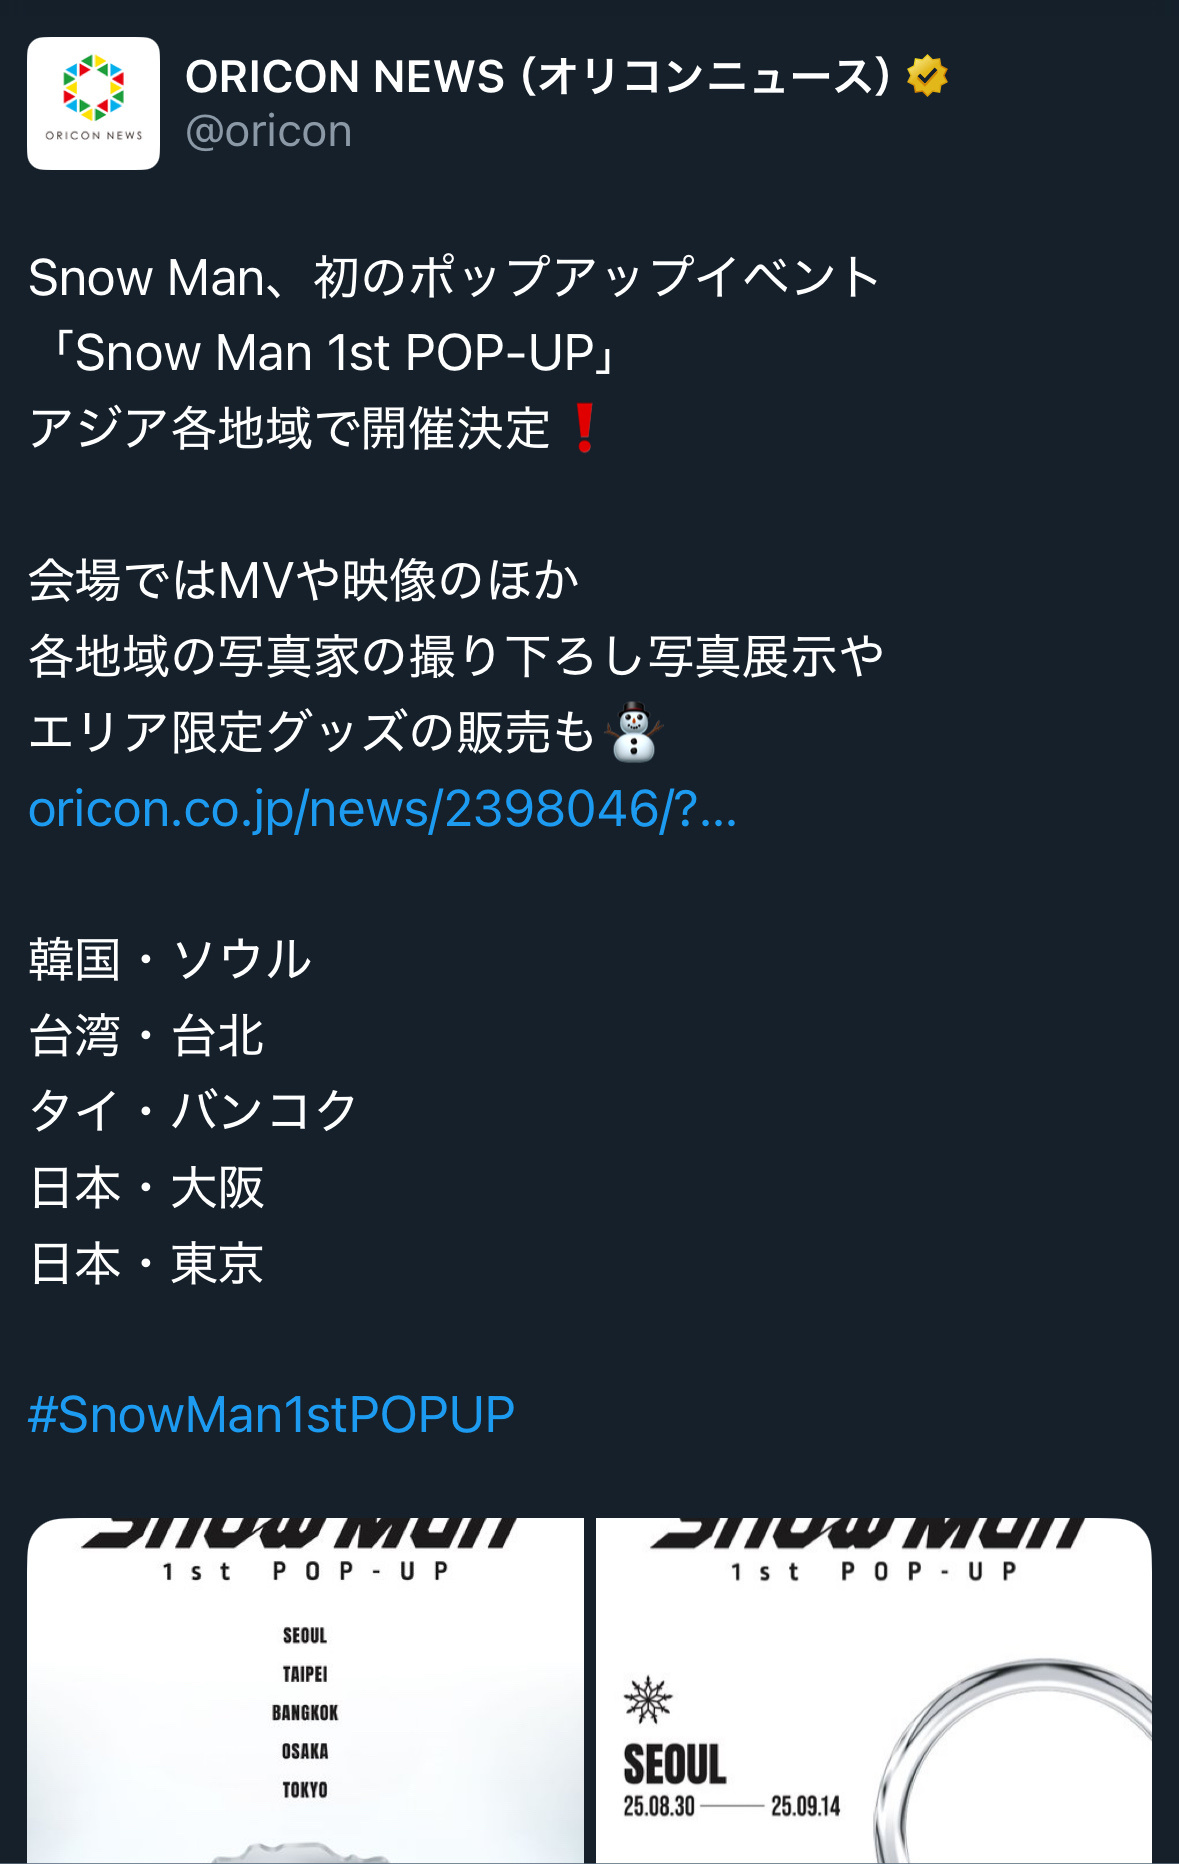Screen dimensions: 1179x1864
Task: Open the oricon.co.jp/news/2398046 link
Action: pyautogui.click(x=383, y=808)
